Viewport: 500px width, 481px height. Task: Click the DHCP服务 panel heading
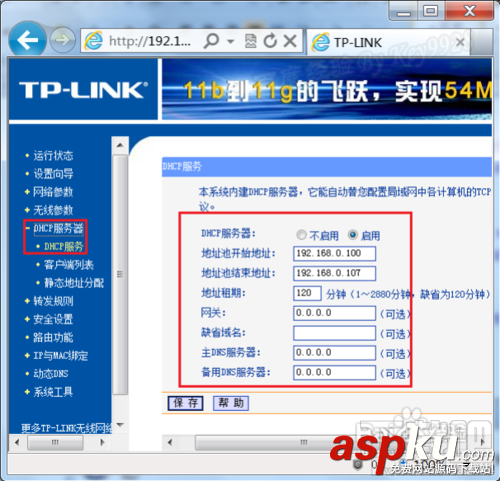pyautogui.click(x=182, y=166)
